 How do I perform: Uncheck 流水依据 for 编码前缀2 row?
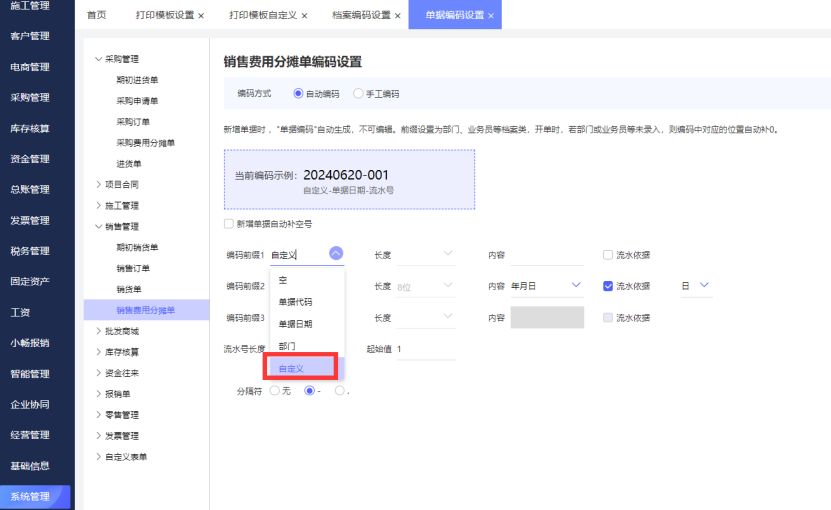(608, 286)
